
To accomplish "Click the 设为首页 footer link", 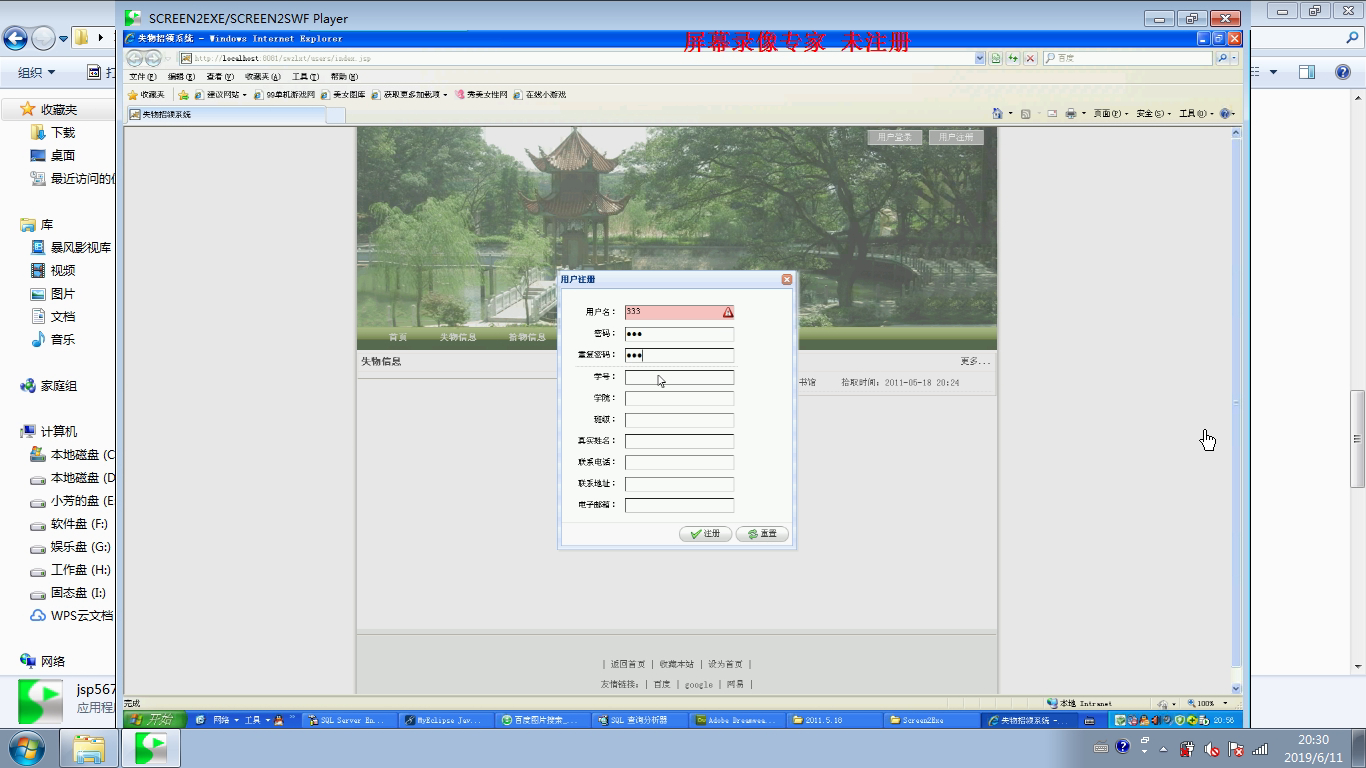I will 726,664.
